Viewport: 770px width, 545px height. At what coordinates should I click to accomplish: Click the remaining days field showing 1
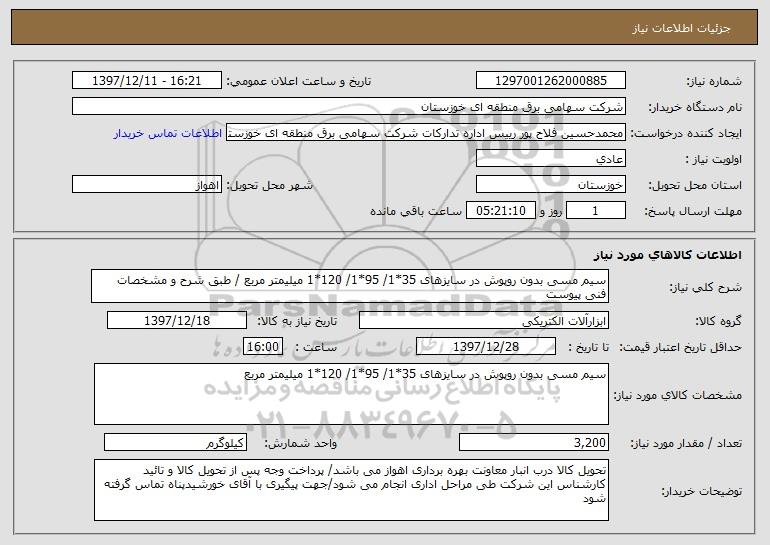[595, 211]
